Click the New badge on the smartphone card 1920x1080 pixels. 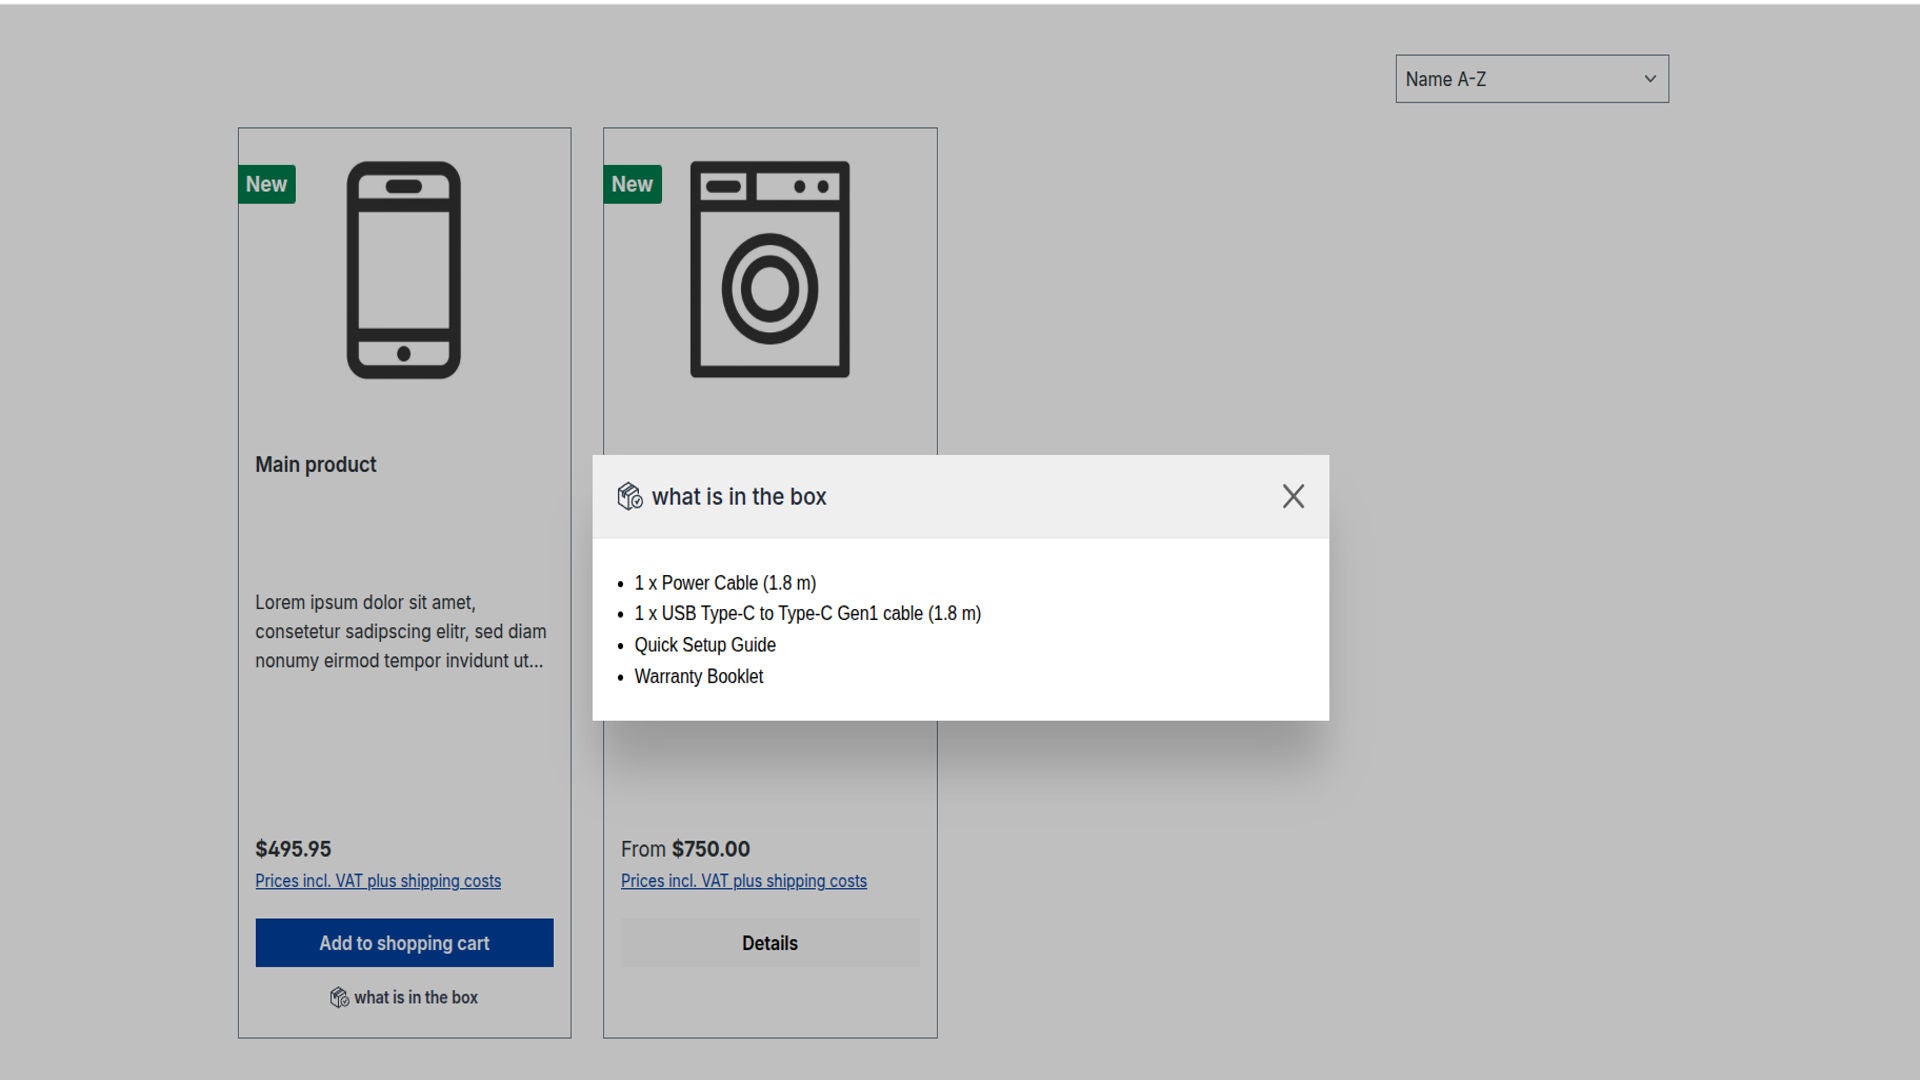[266, 185]
